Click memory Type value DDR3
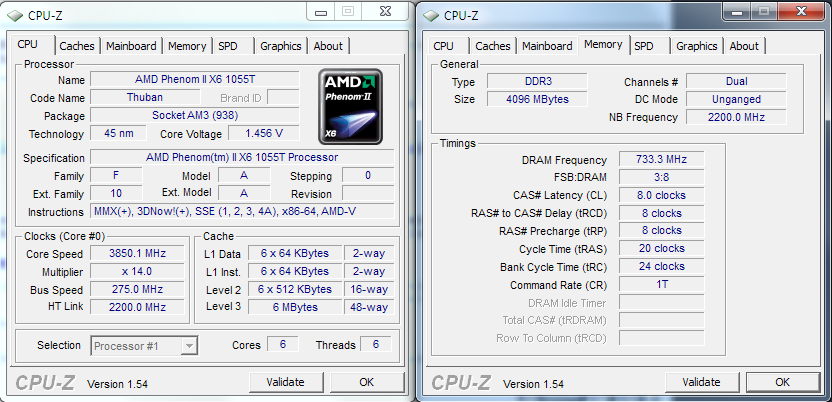The height and width of the screenshot is (402, 832). coord(537,81)
